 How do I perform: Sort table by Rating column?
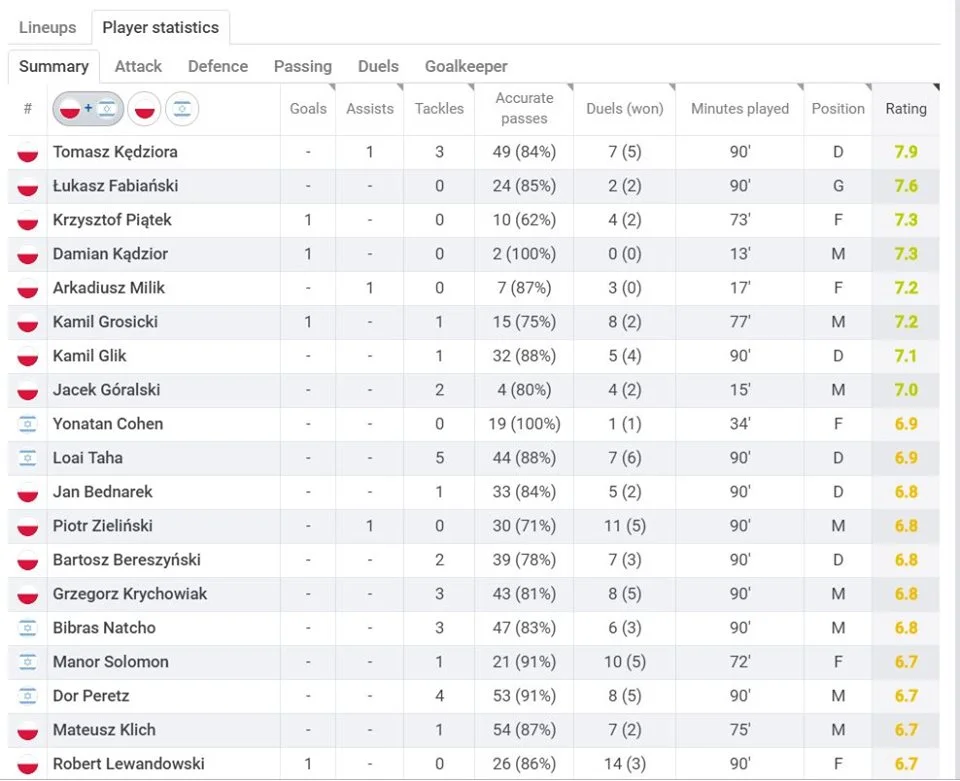pyautogui.click(x=906, y=109)
